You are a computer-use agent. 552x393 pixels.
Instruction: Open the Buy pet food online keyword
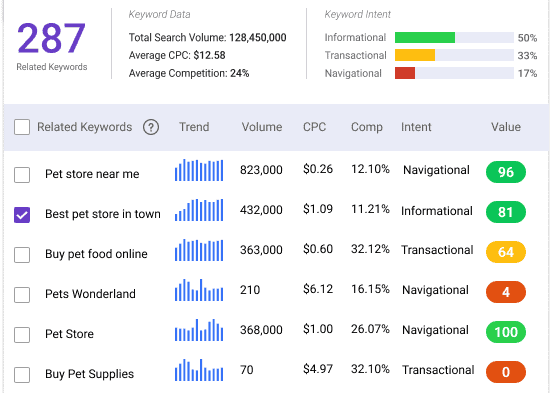(x=96, y=254)
